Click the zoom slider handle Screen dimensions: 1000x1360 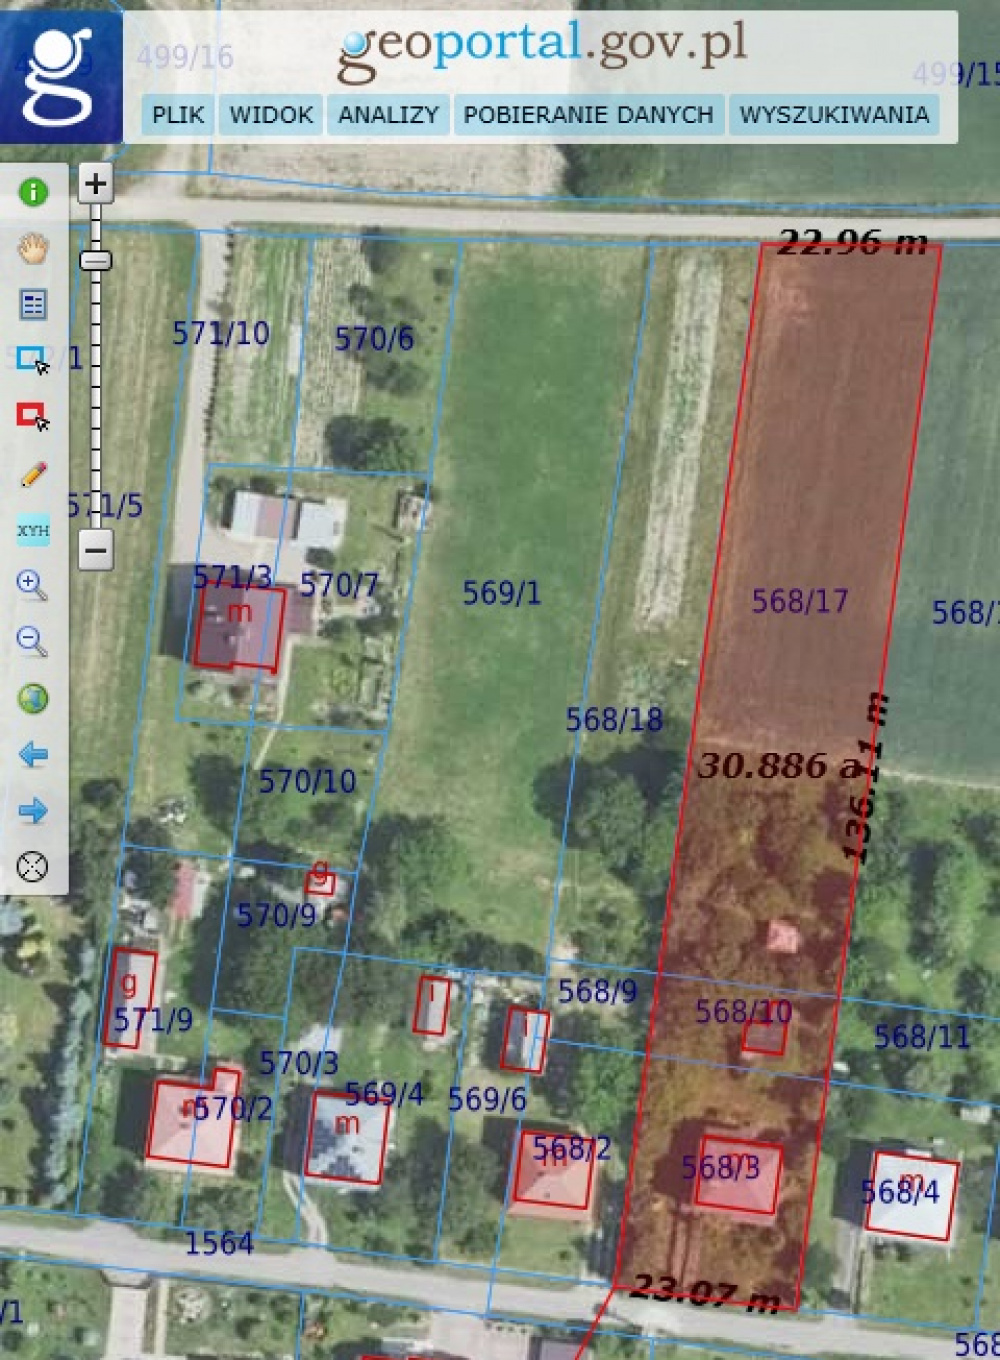pos(96,261)
